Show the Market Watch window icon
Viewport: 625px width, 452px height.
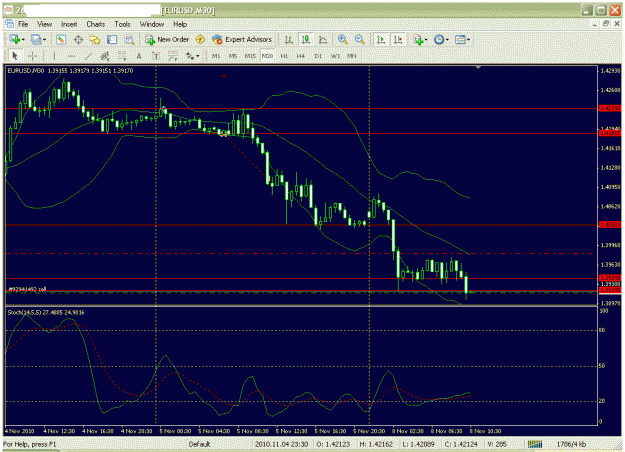point(61,39)
